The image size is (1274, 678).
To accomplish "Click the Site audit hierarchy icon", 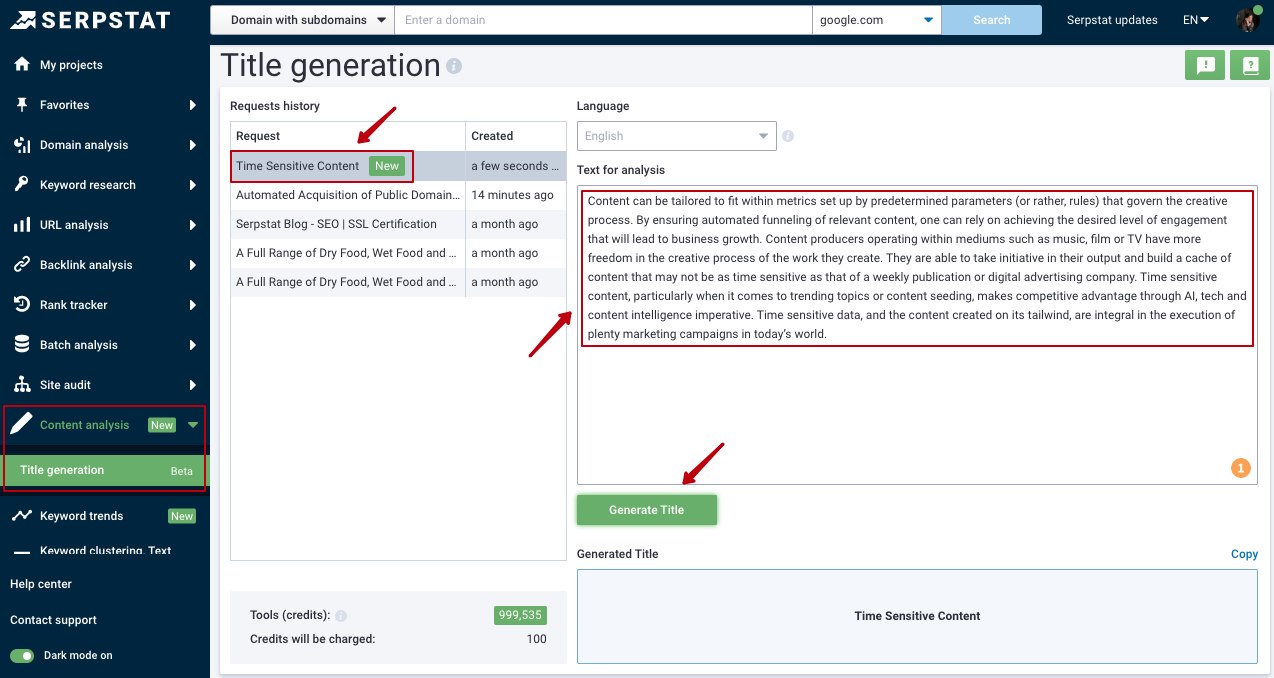I will (21, 385).
